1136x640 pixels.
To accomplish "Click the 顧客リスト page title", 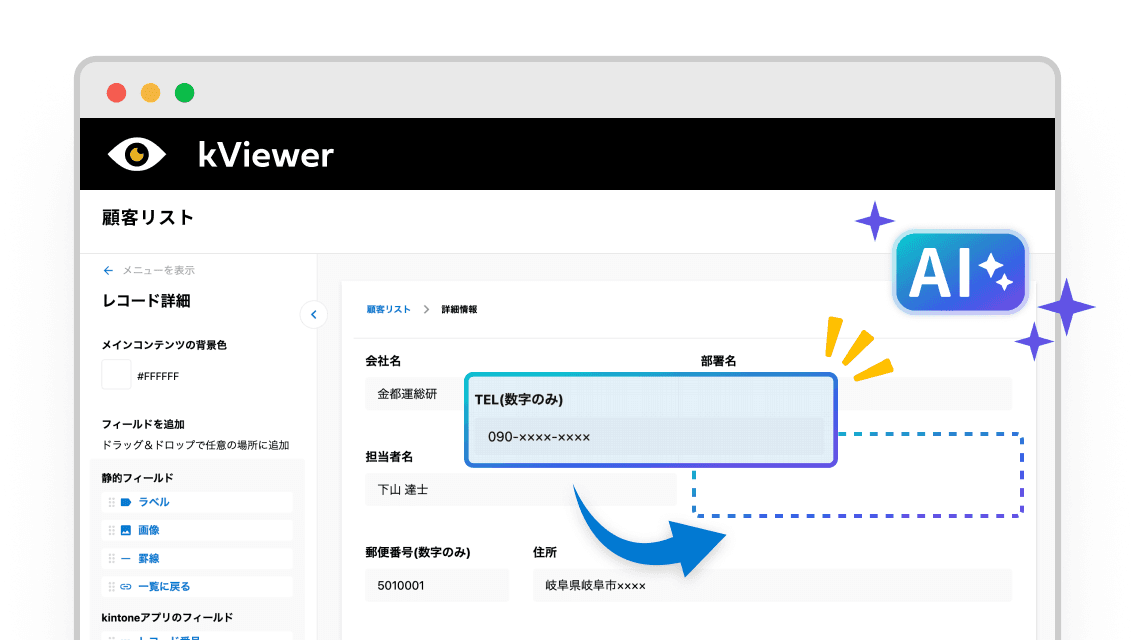I will click(148, 217).
